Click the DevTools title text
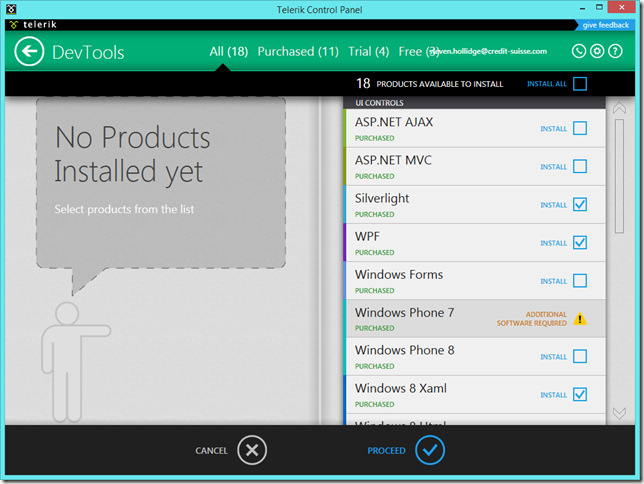Viewport: 644px width, 484px height. point(88,53)
